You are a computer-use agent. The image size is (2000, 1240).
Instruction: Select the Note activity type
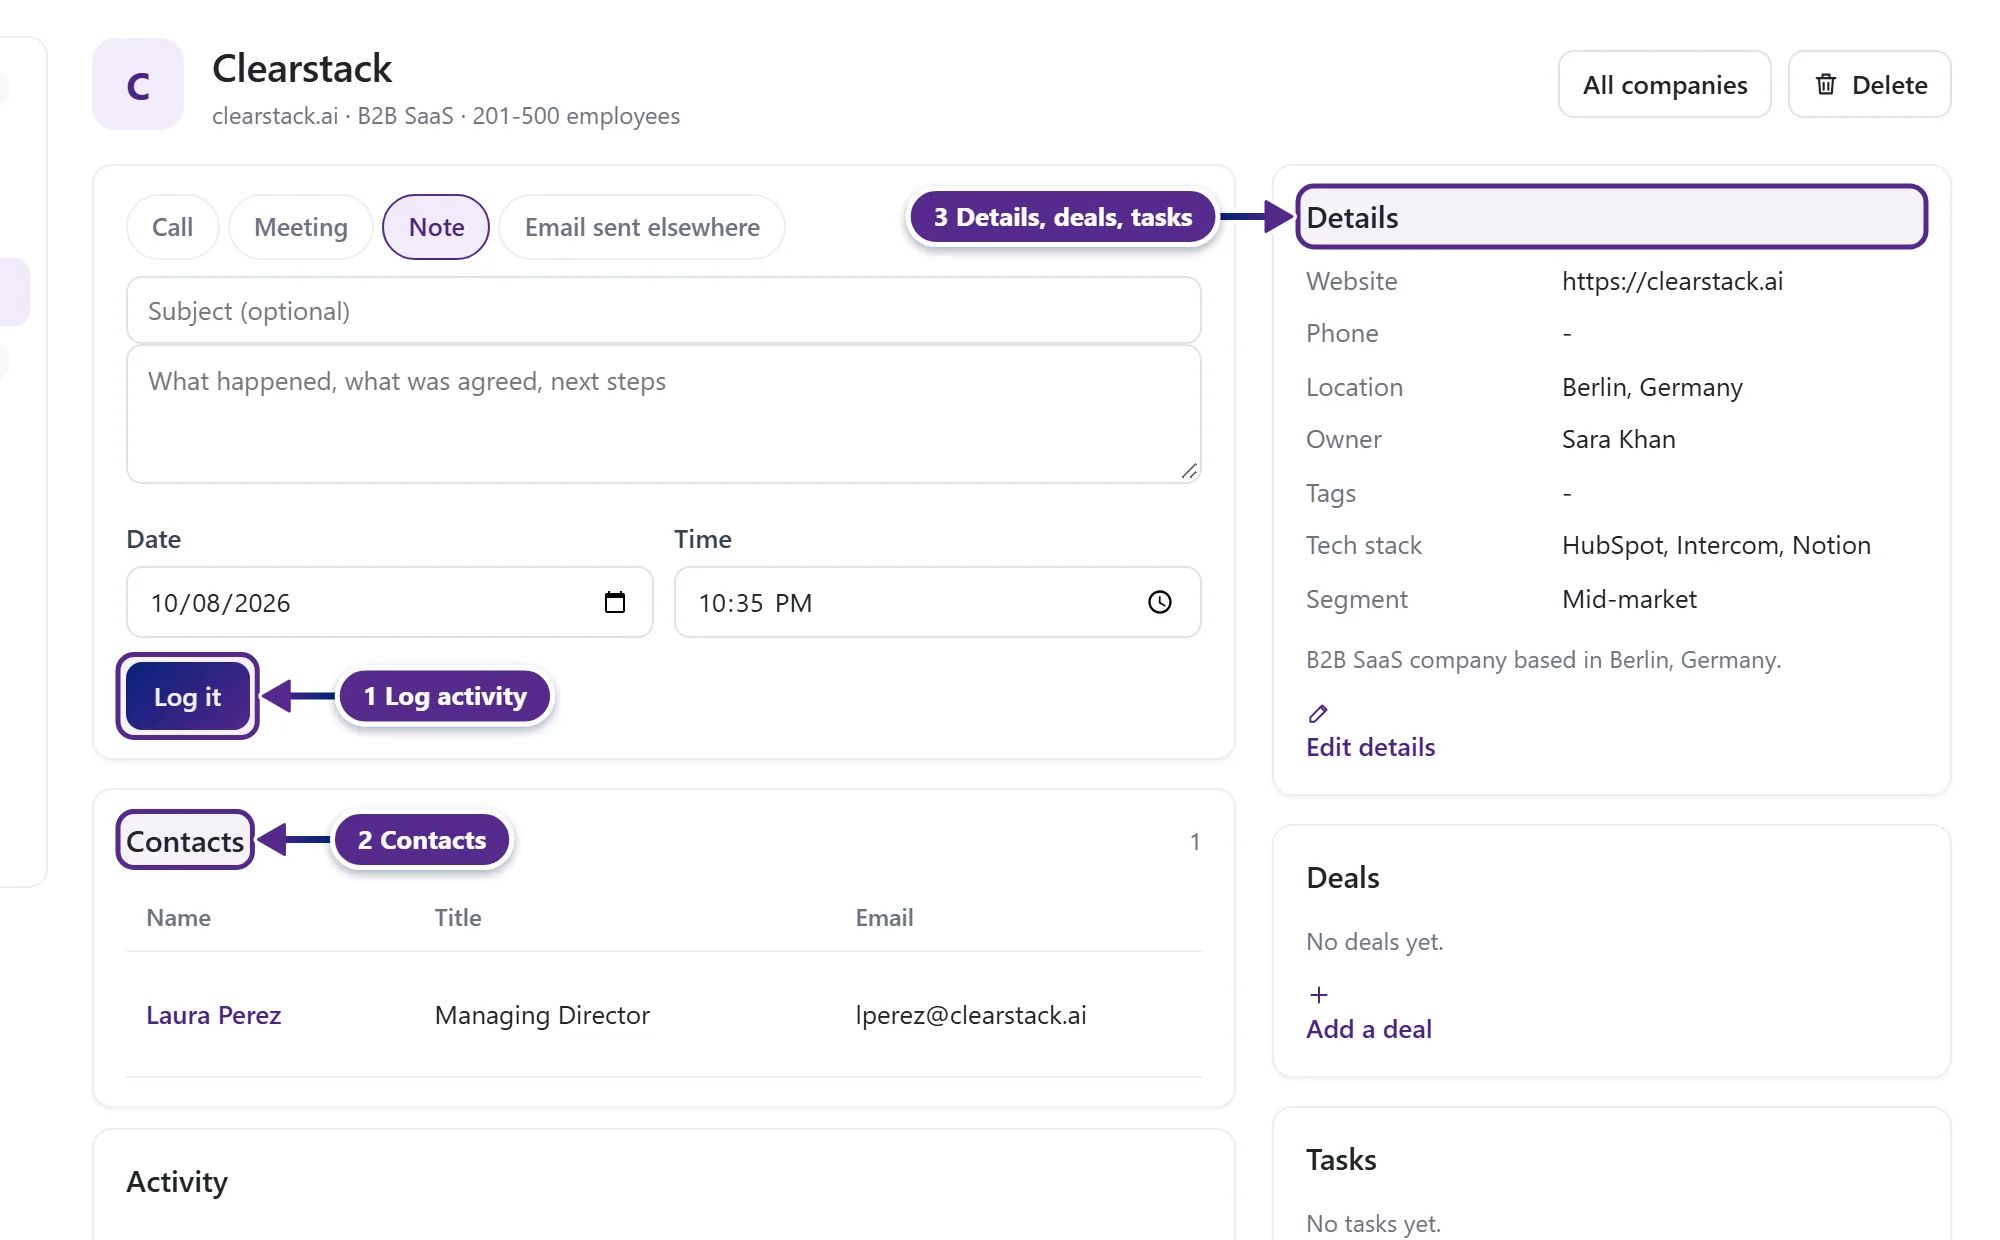[x=436, y=227]
